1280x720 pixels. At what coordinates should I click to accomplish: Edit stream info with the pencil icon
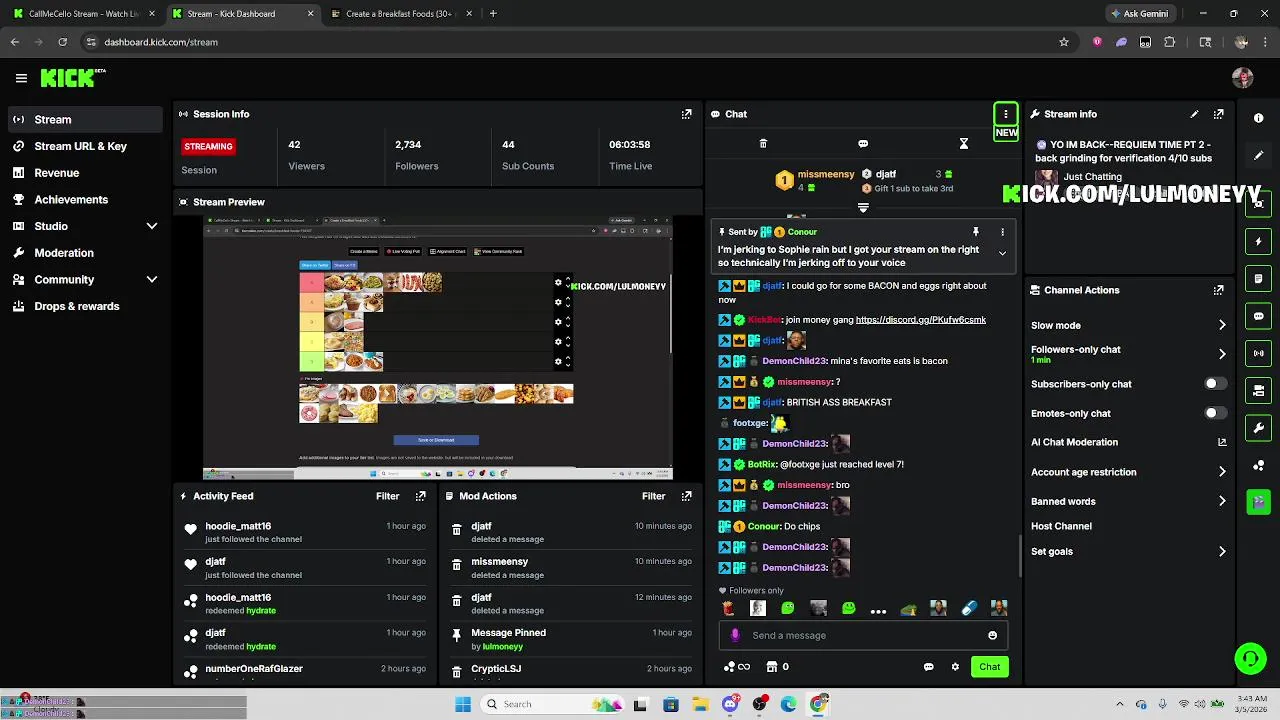[1194, 114]
